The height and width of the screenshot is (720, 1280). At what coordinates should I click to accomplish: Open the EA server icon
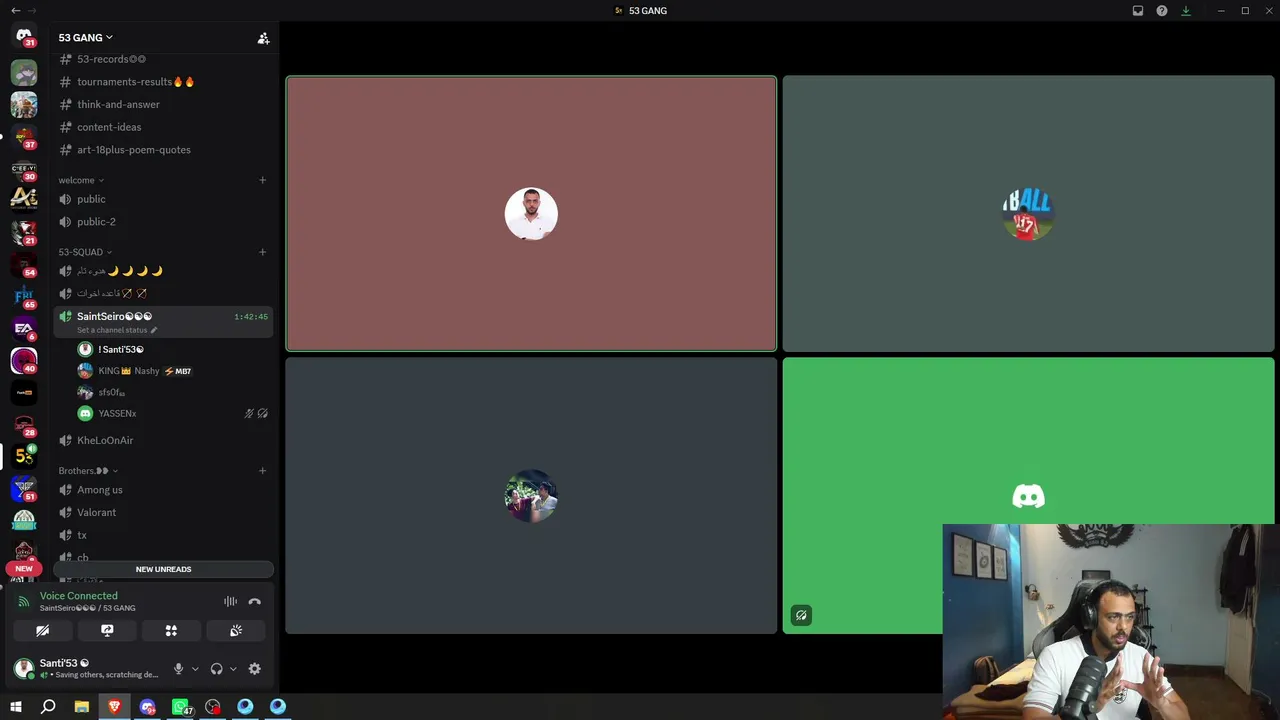coord(24,328)
